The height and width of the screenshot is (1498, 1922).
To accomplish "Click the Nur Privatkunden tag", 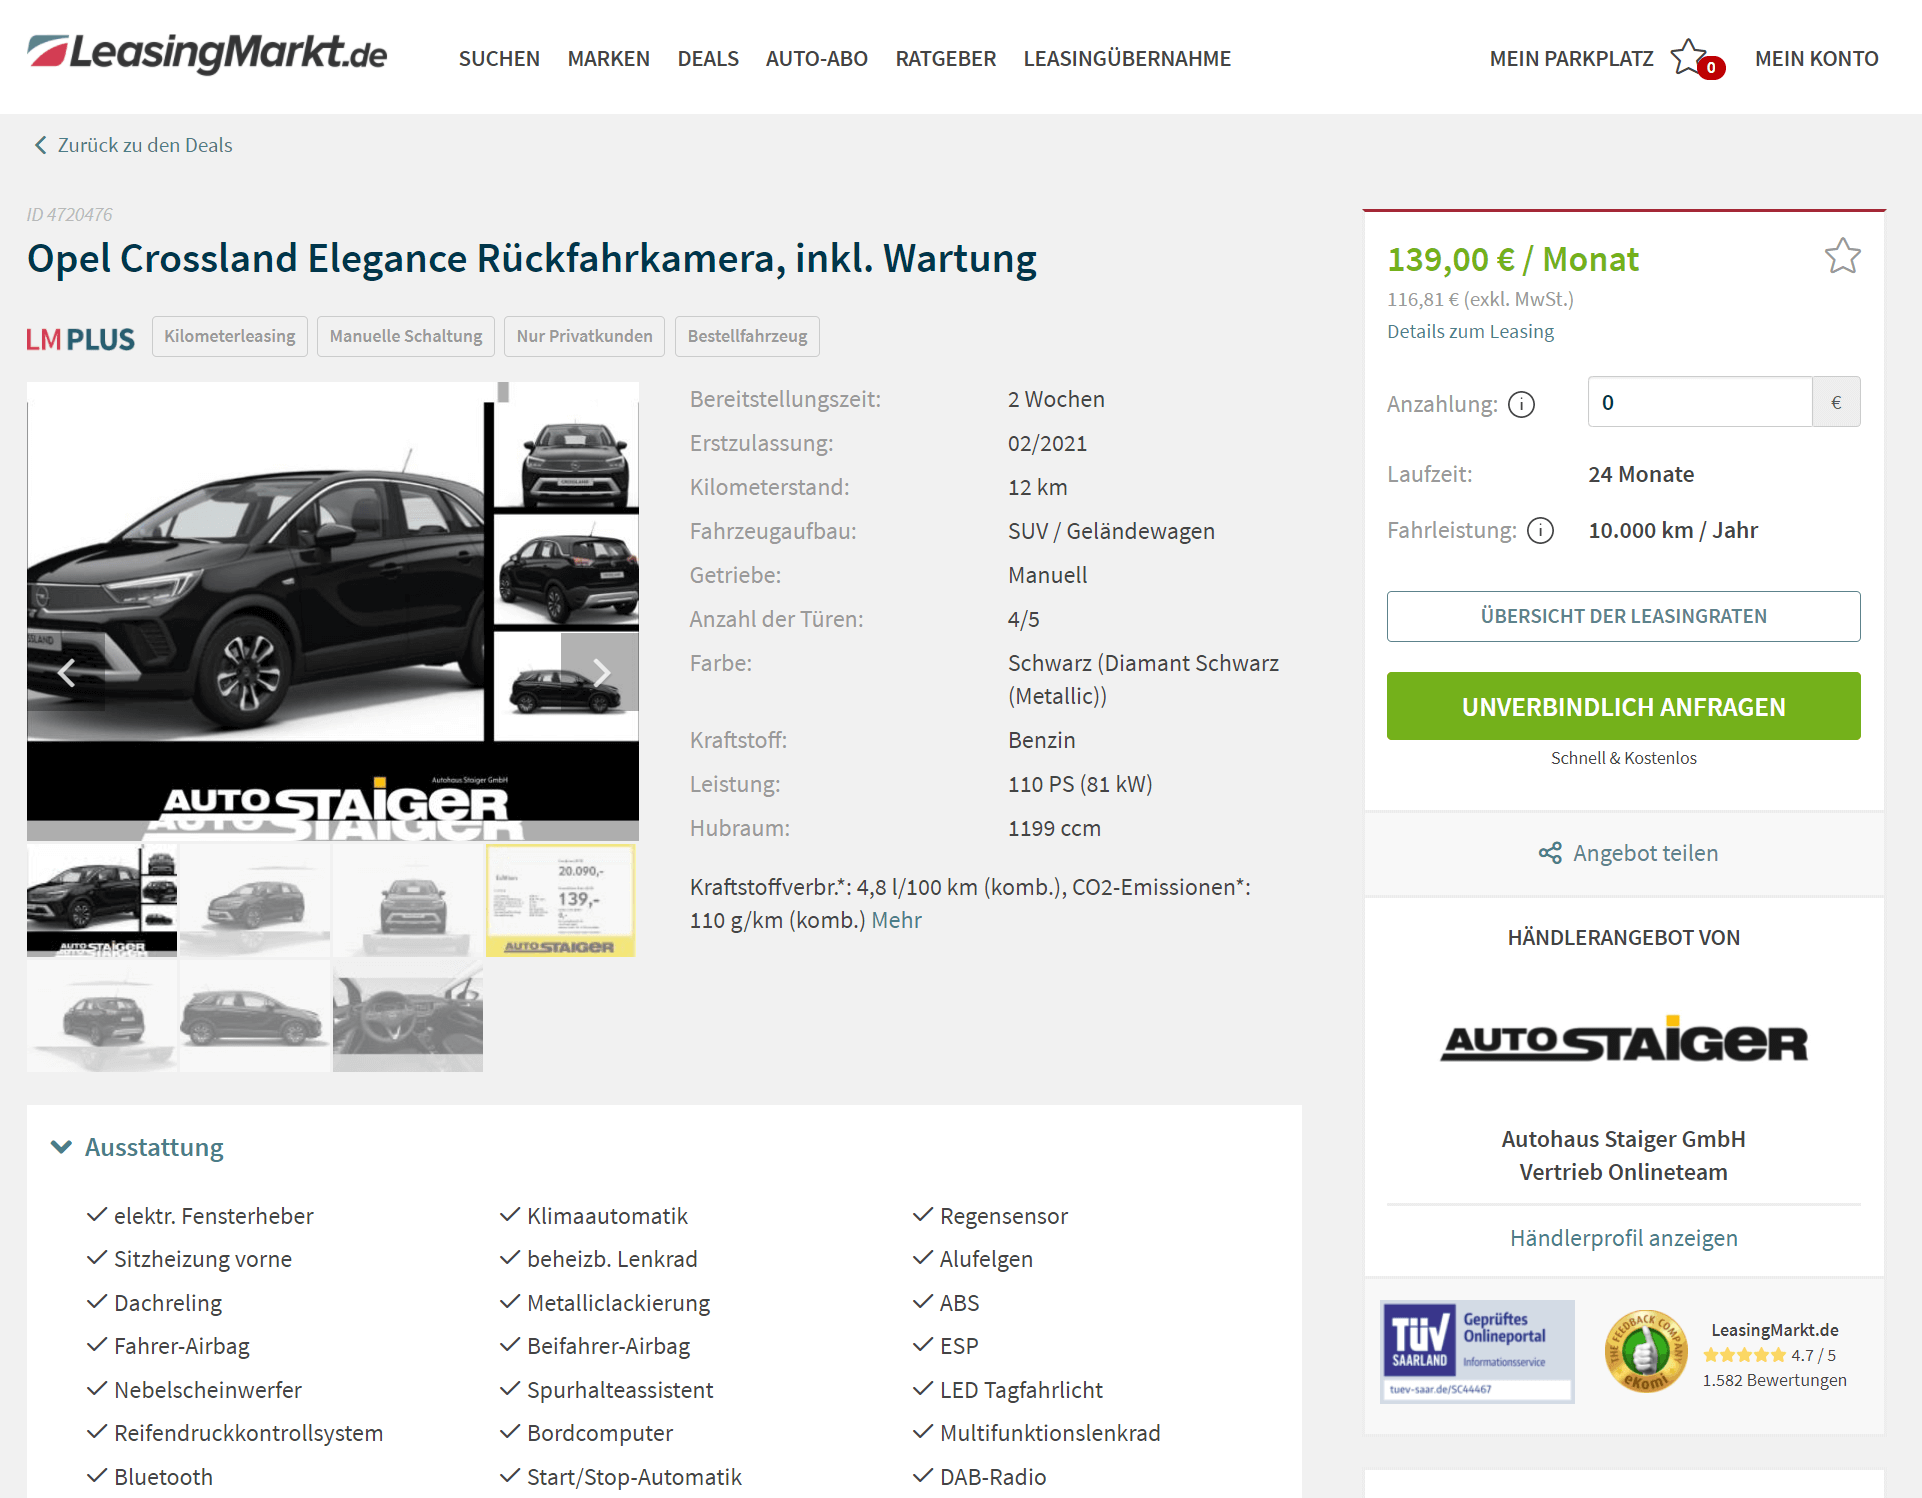I will click(584, 336).
